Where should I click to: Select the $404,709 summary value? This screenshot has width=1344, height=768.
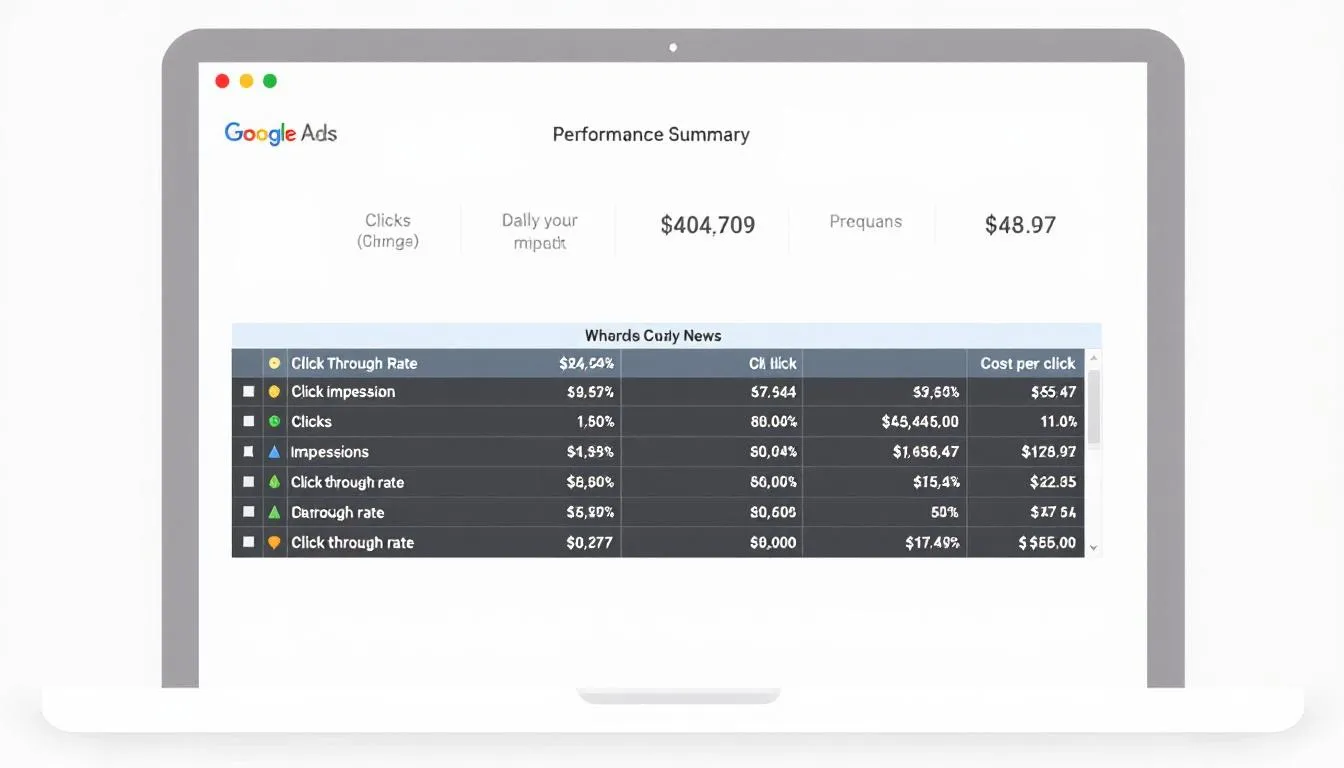[x=708, y=225]
